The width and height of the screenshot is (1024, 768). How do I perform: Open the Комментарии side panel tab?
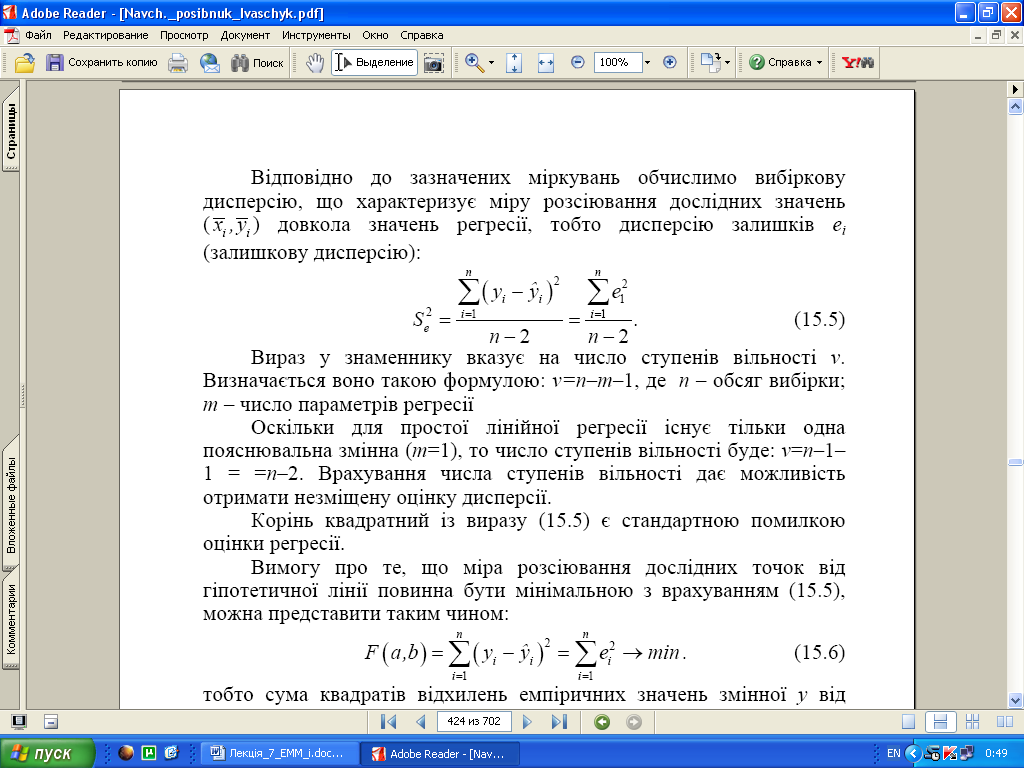11,618
